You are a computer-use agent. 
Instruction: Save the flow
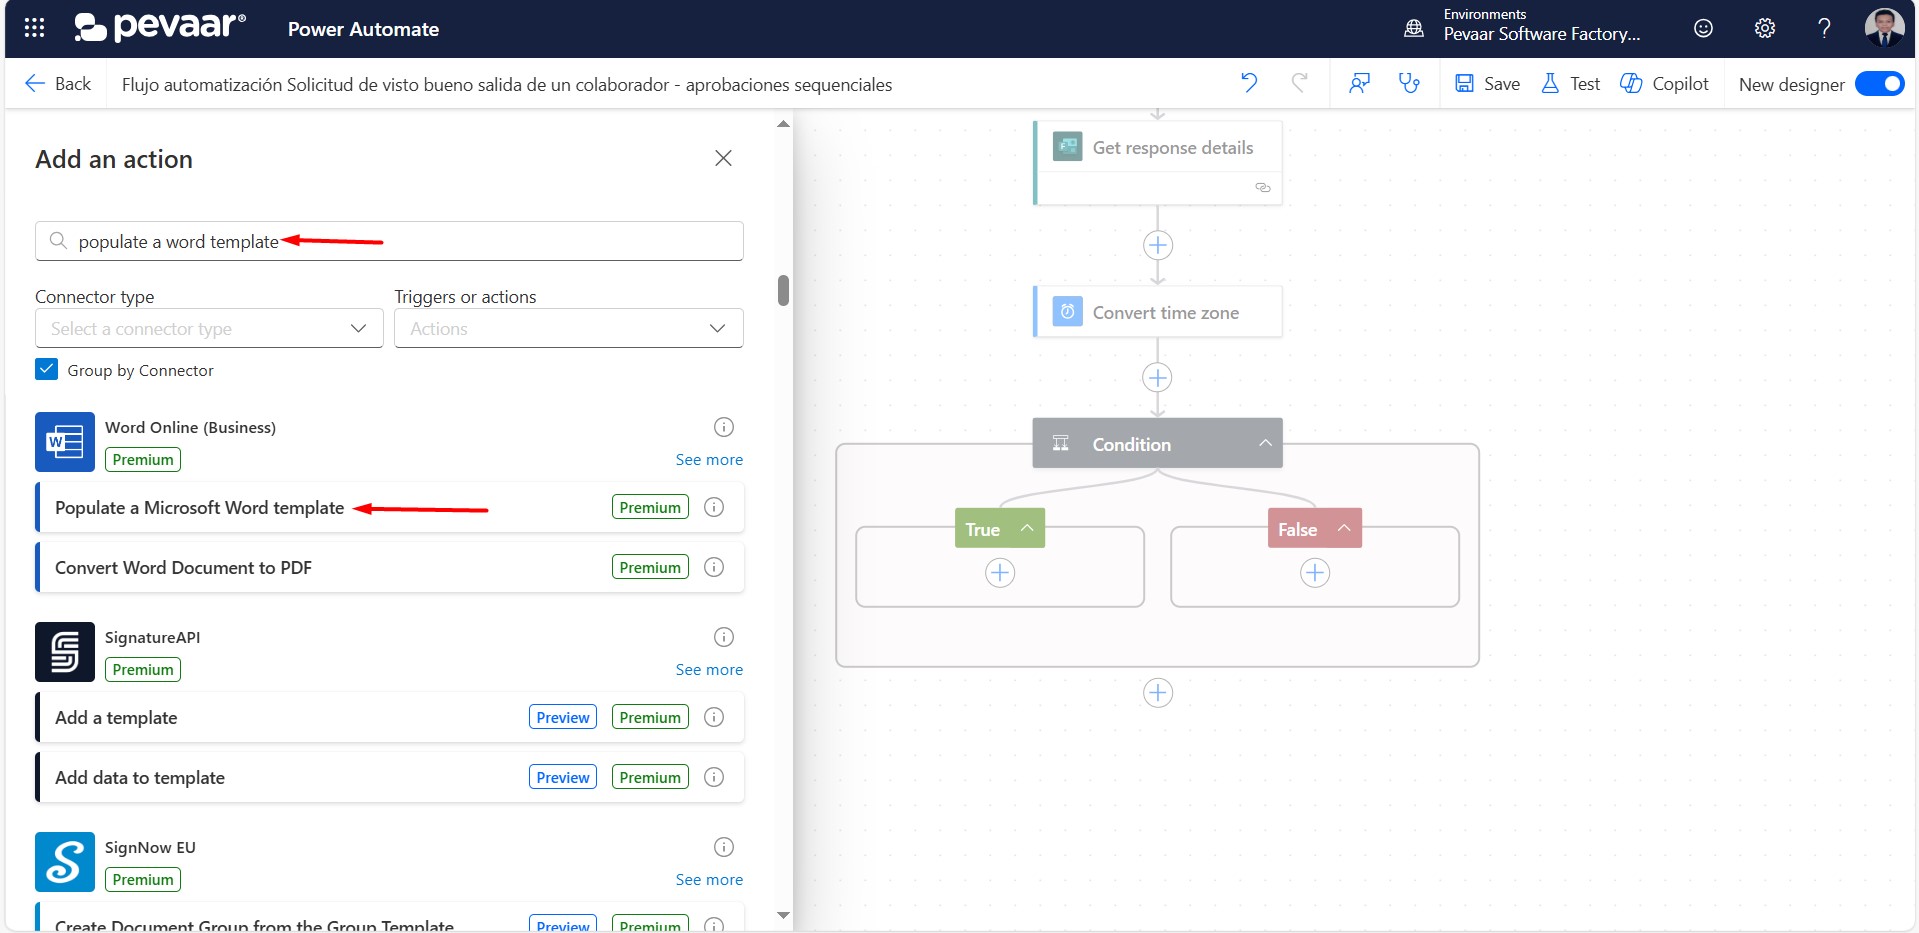pos(1487,84)
